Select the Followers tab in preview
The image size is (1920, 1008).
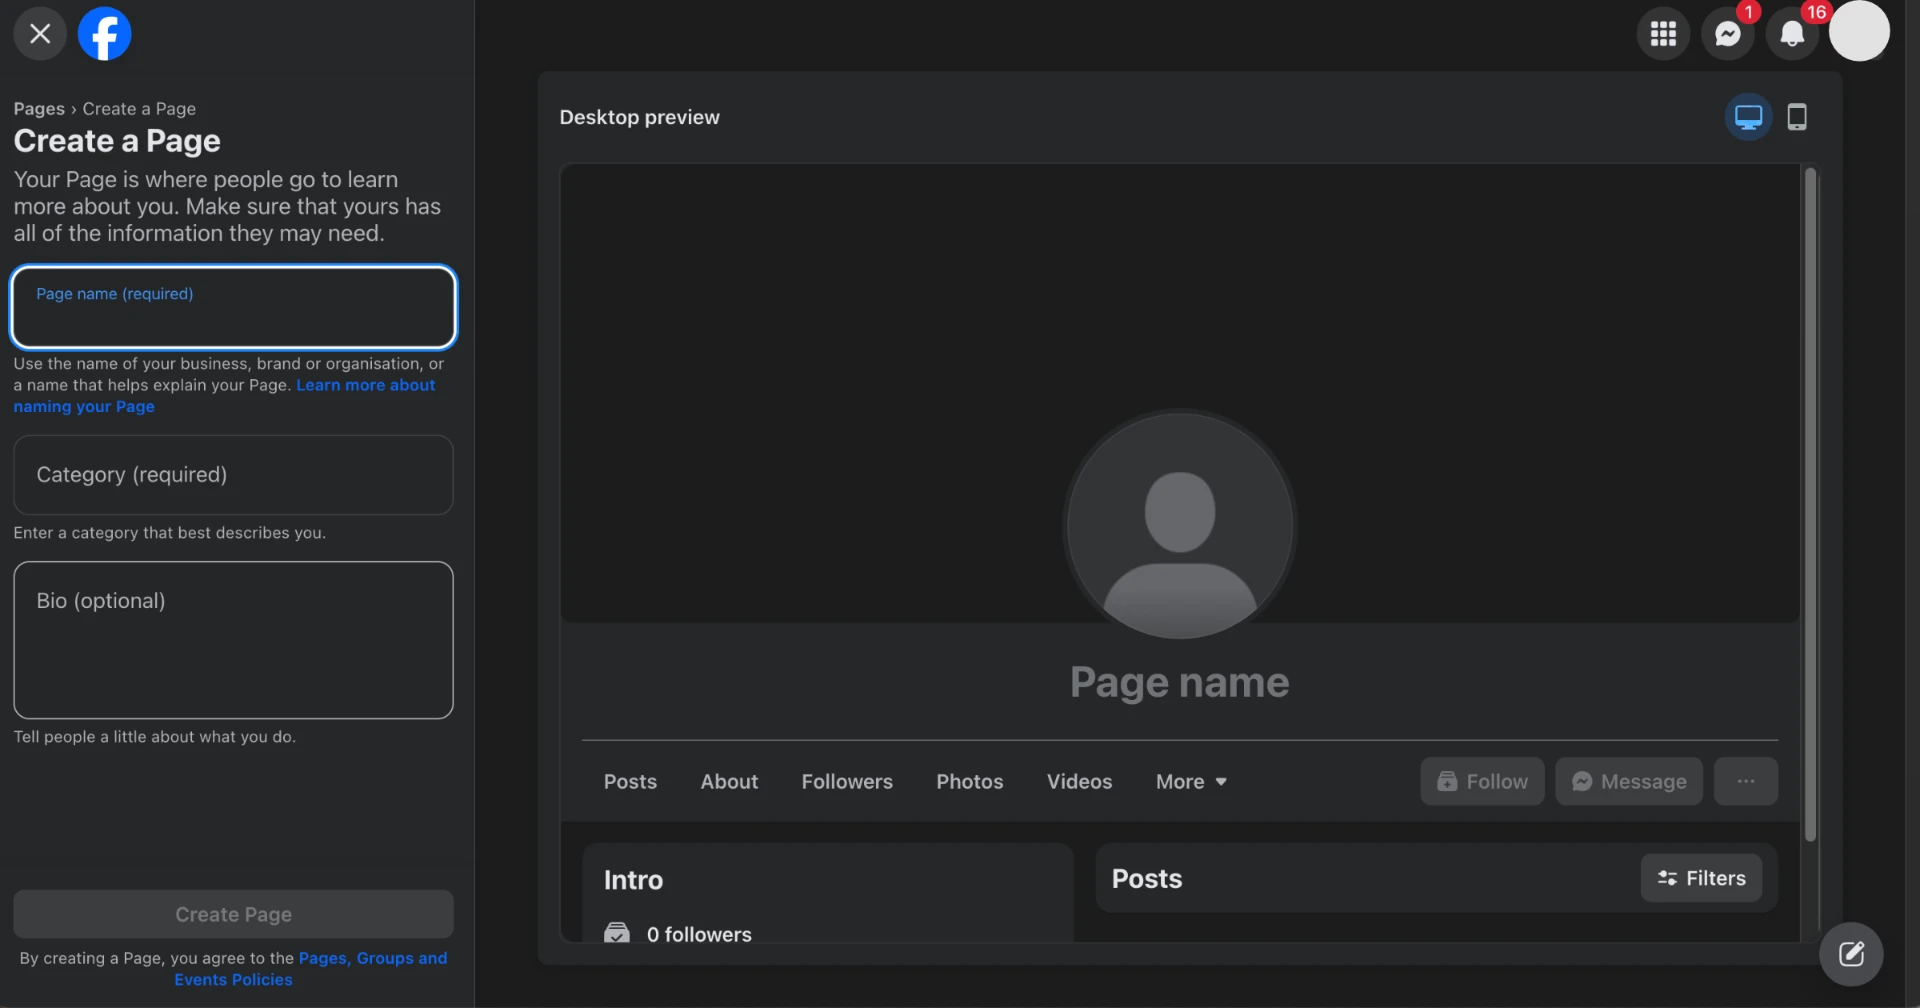tap(847, 782)
